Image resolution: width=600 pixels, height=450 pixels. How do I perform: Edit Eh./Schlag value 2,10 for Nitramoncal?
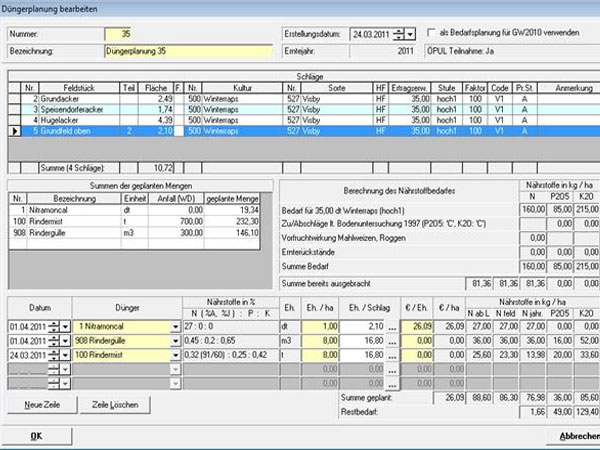coord(362,327)
